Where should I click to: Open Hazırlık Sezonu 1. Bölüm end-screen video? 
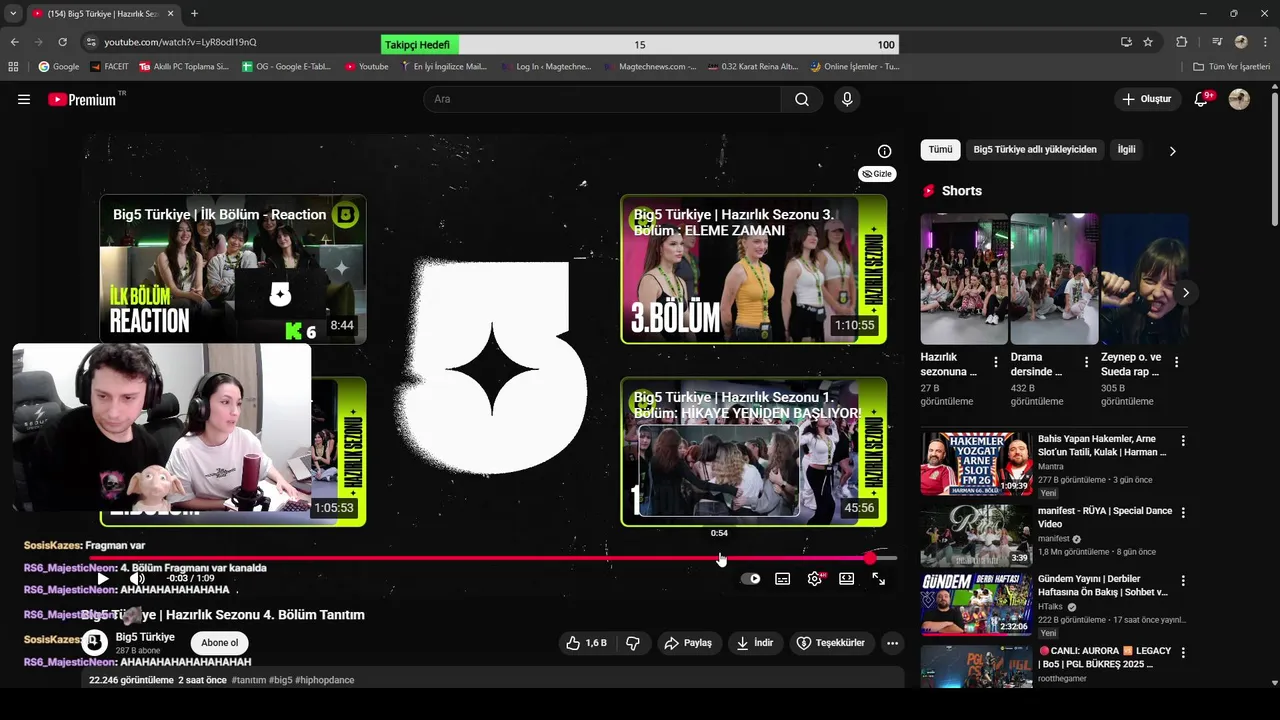coord(754,451)
